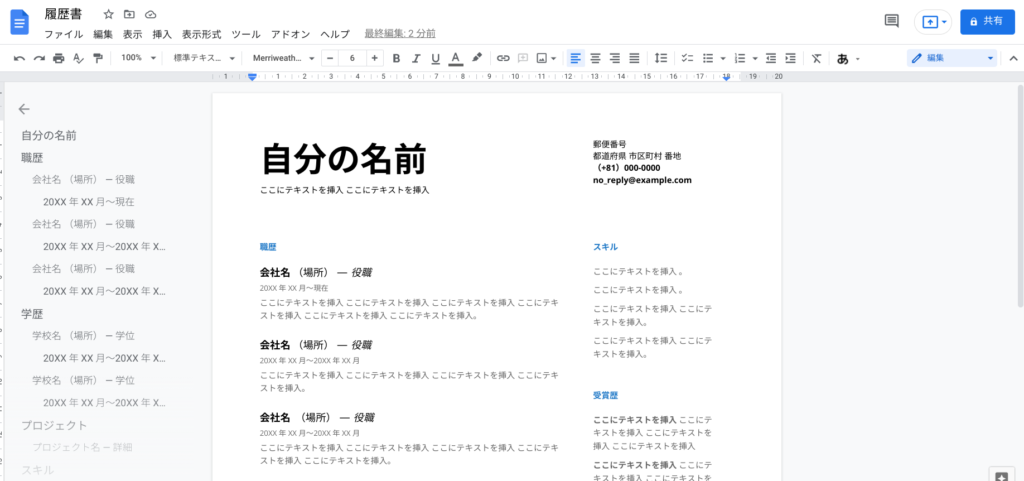
Task: Enable center text alignment
Action: pyautogui.click(x=595, y=58)
